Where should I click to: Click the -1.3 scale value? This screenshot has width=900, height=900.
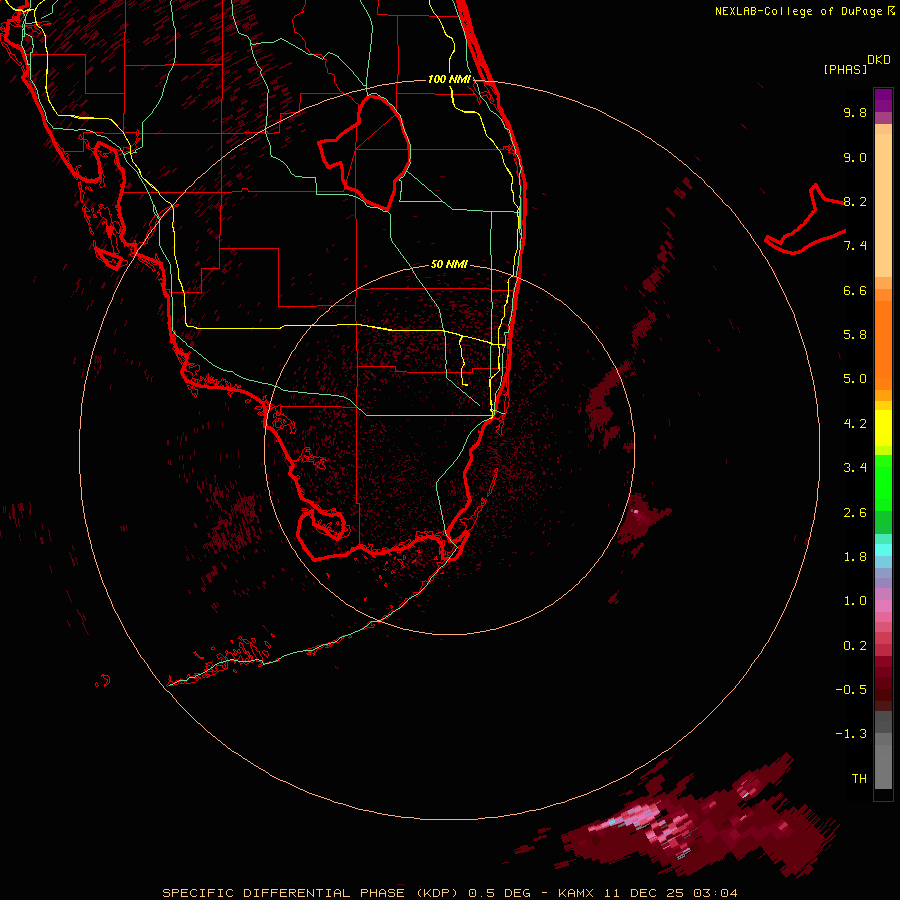pyautogui.click(x=851, y=734)
